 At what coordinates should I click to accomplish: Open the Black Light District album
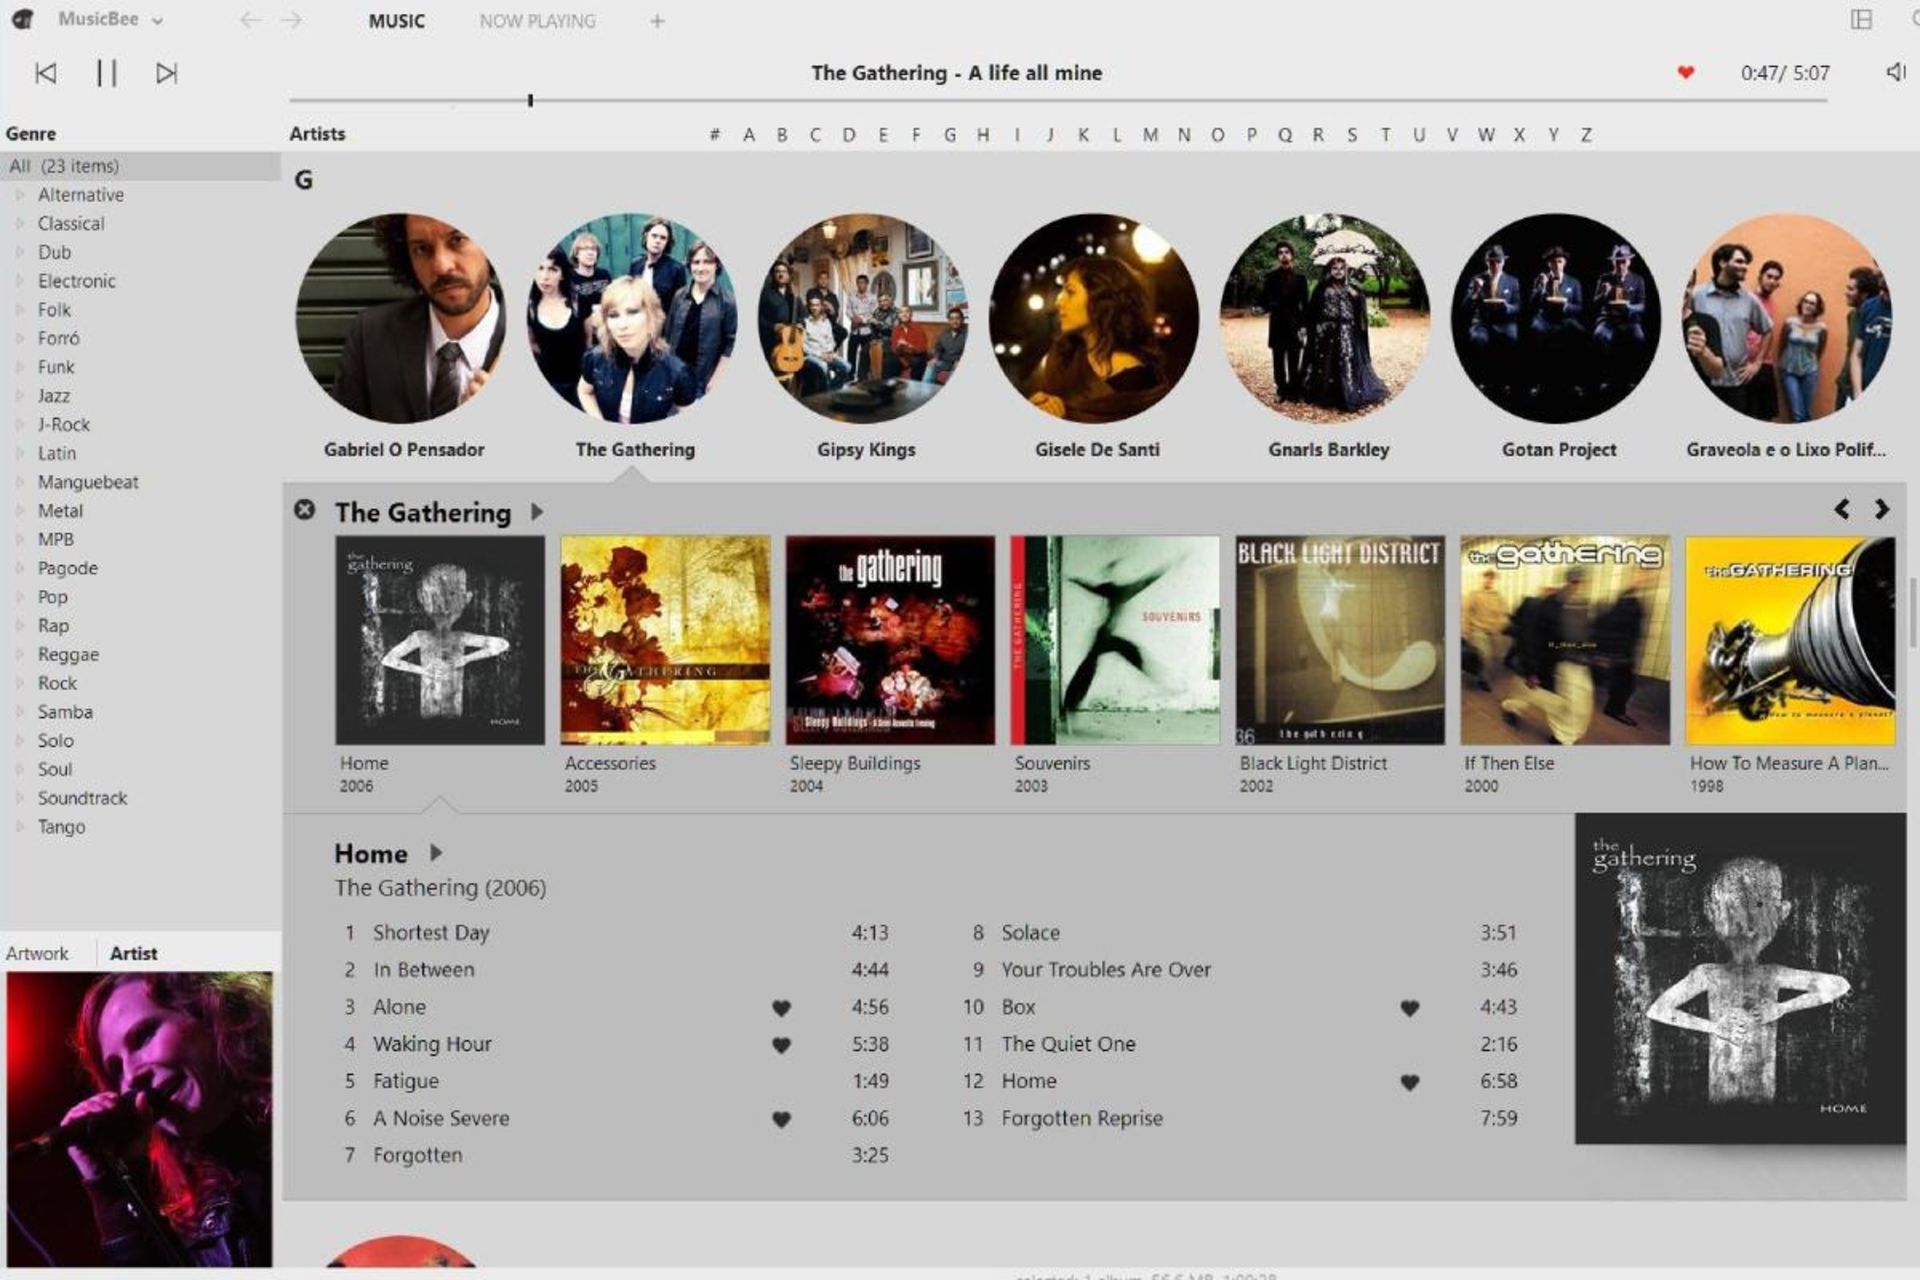click(x=1340, y=640)
